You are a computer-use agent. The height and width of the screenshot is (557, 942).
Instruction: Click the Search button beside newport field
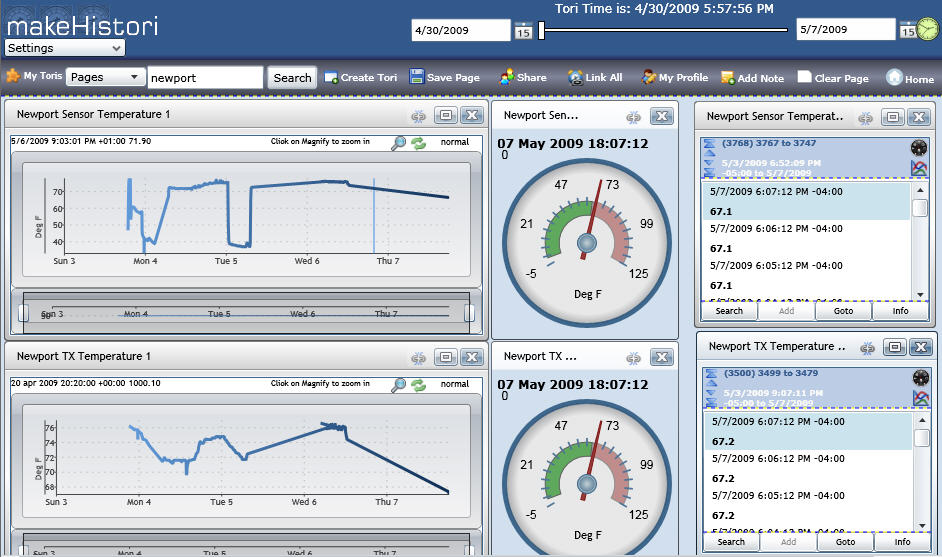pyautogui.click(x=292, y=78)
